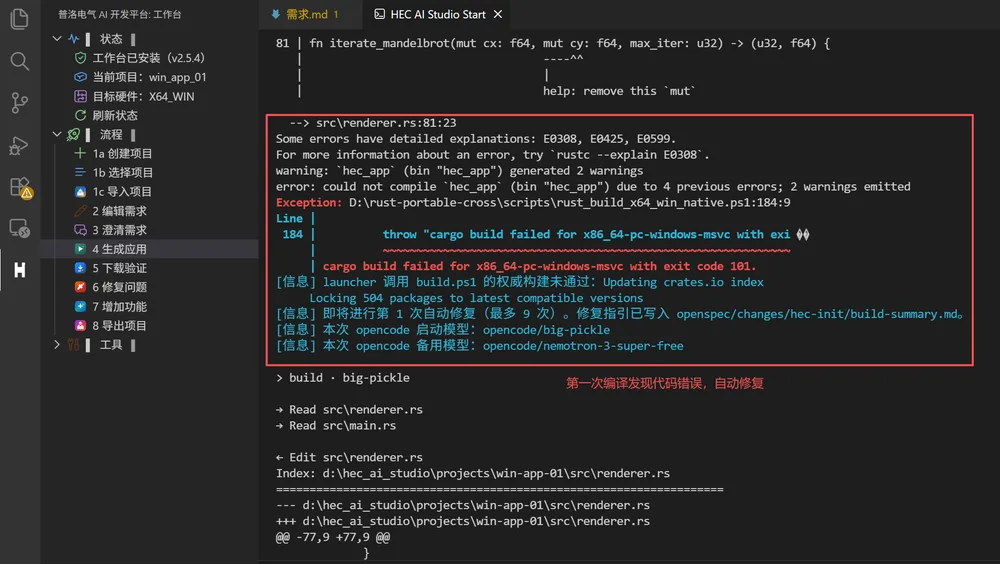Screen dimensions: 1000x564
Task: Collapse the 流程 section chevron
Action: point(57,135)
